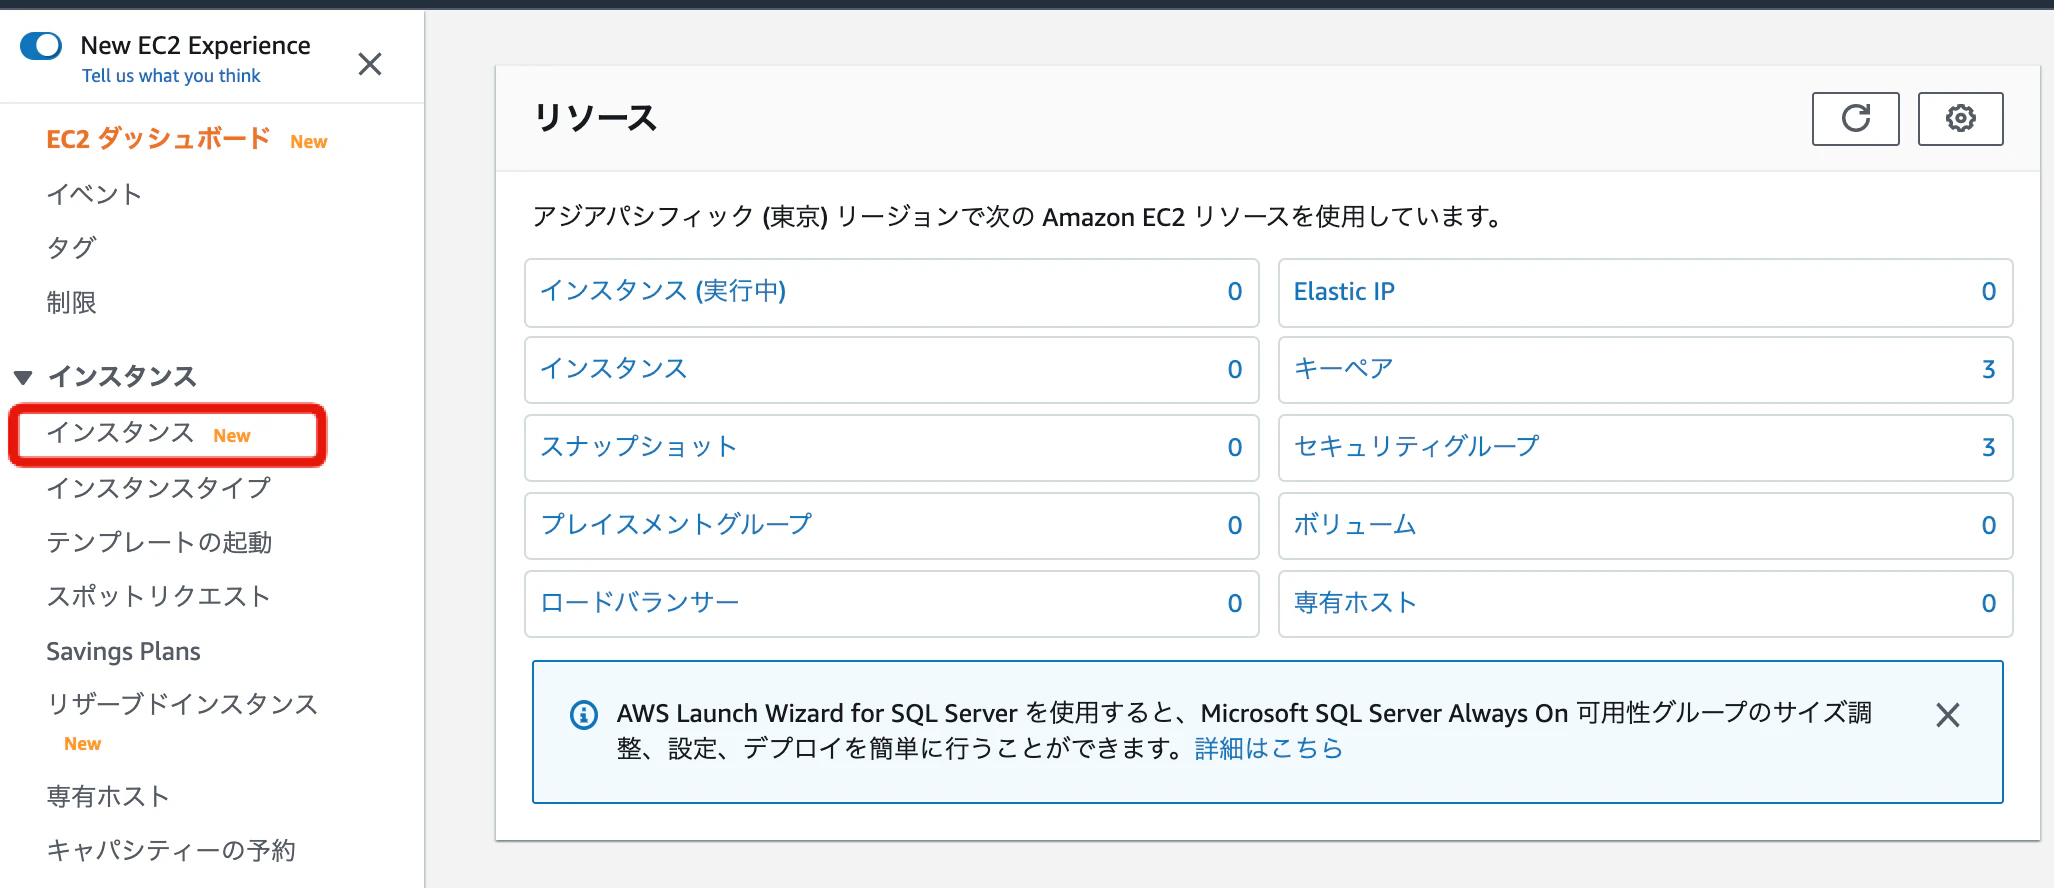Open セキュリティグループ resource link
Image resolution: width=2054 pixels, height=888 pixels.
pos(1417,447)
